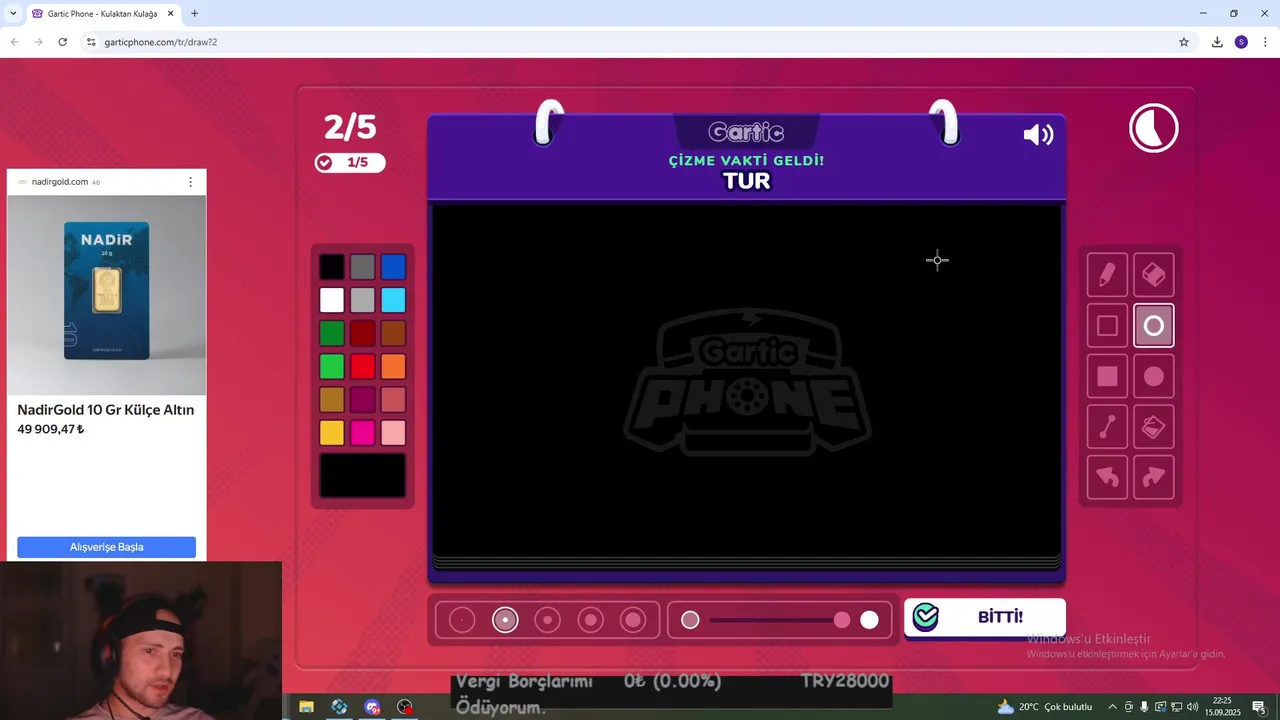The image size is (1280, 720).
Task: Click on the black drawing canvas
Action: pyautogui.click(x=746, y=380)
